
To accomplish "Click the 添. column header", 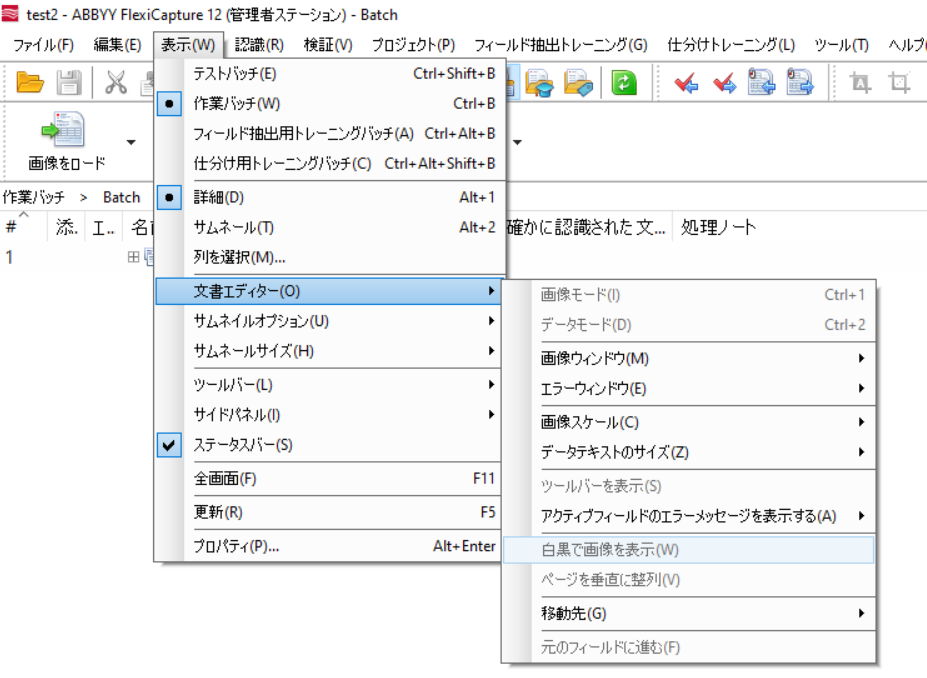I will 66,226.
